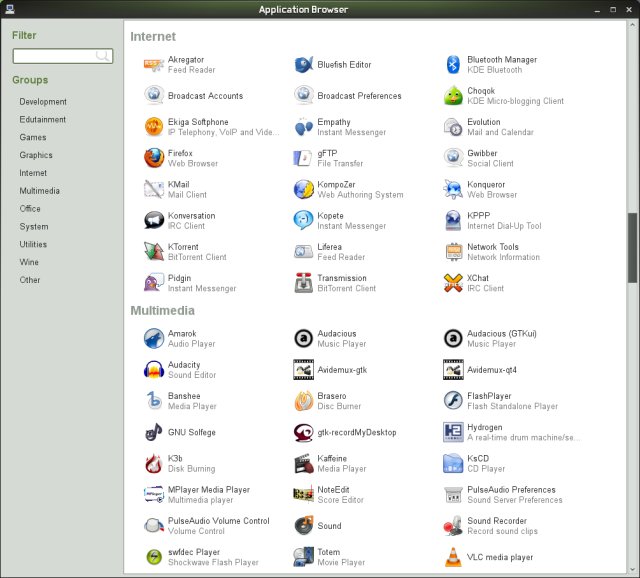640x578 pixels.
Task: Select the Other group
Action: pos(30,280)
